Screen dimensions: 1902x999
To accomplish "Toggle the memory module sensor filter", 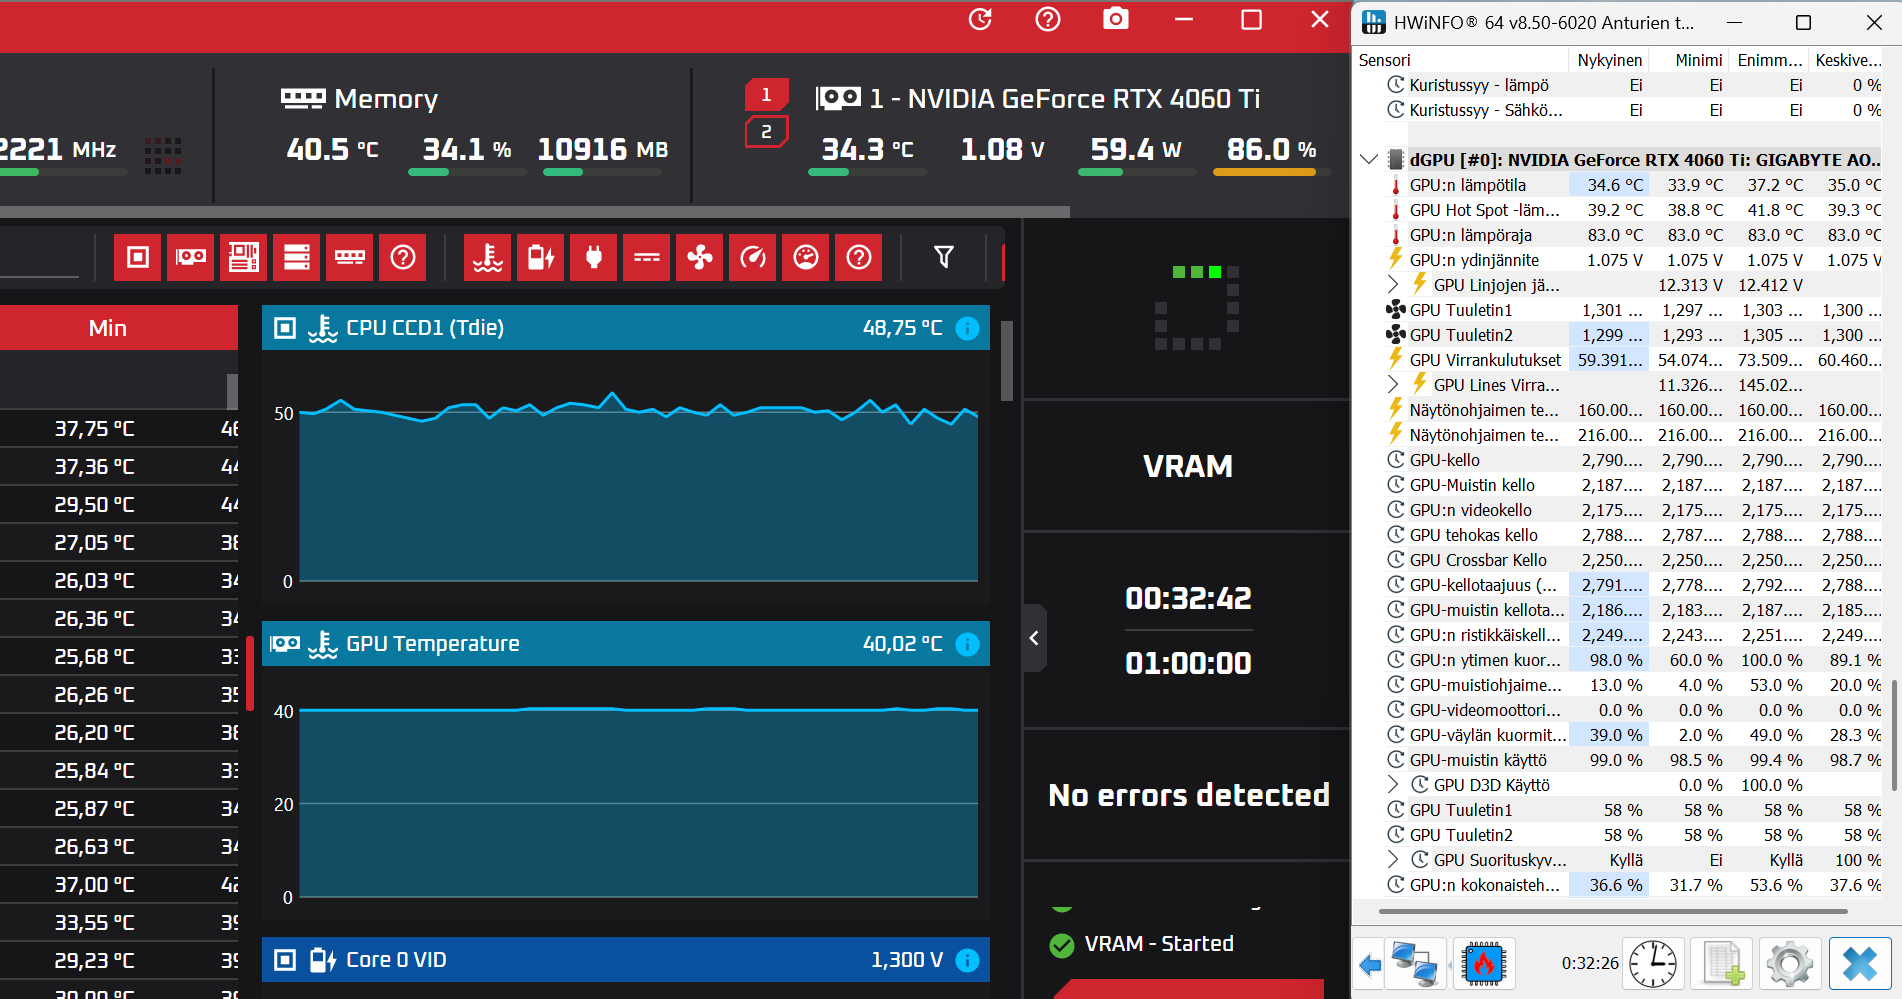I will click(x=350, y=258).
